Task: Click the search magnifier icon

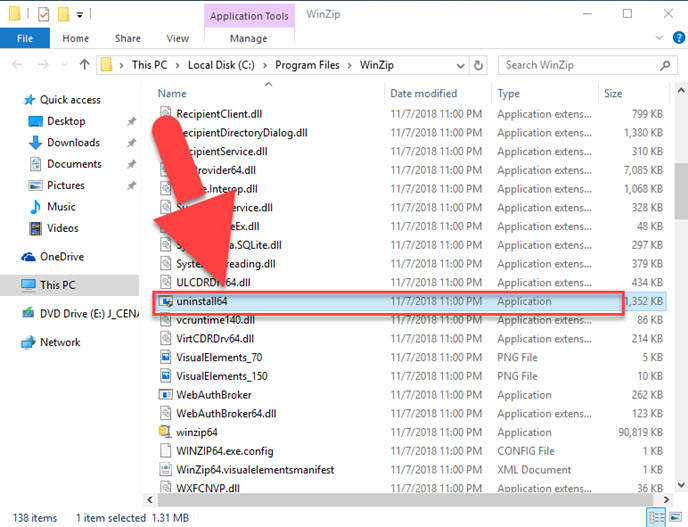Action: 665,65
